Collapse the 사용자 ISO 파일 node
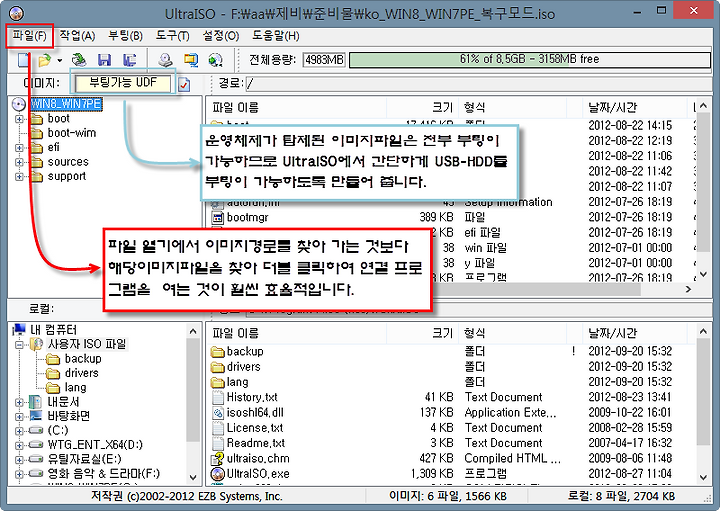The height and width of the screenshot is (511, 720). (x=19, y=344)
